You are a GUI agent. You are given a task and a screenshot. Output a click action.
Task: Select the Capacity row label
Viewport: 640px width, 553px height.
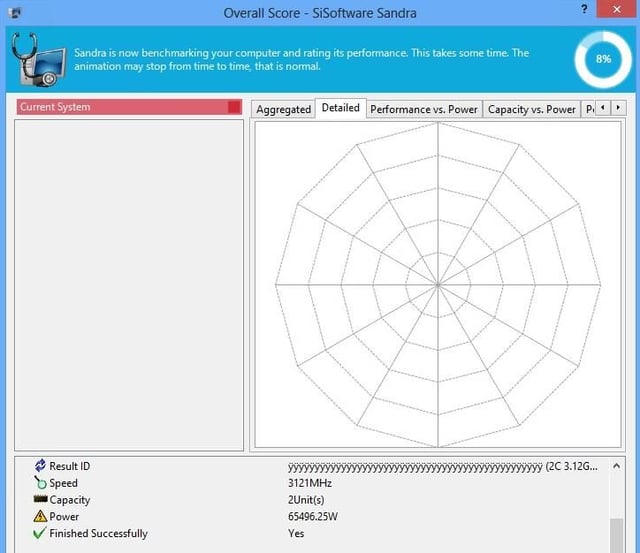click(x=69, y=500)
